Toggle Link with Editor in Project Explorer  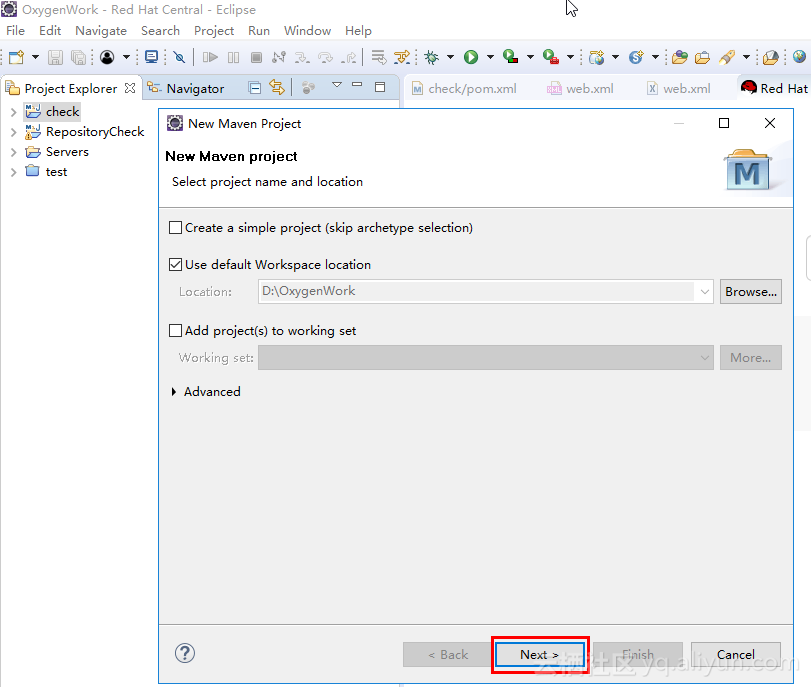[x=277, y=87]
